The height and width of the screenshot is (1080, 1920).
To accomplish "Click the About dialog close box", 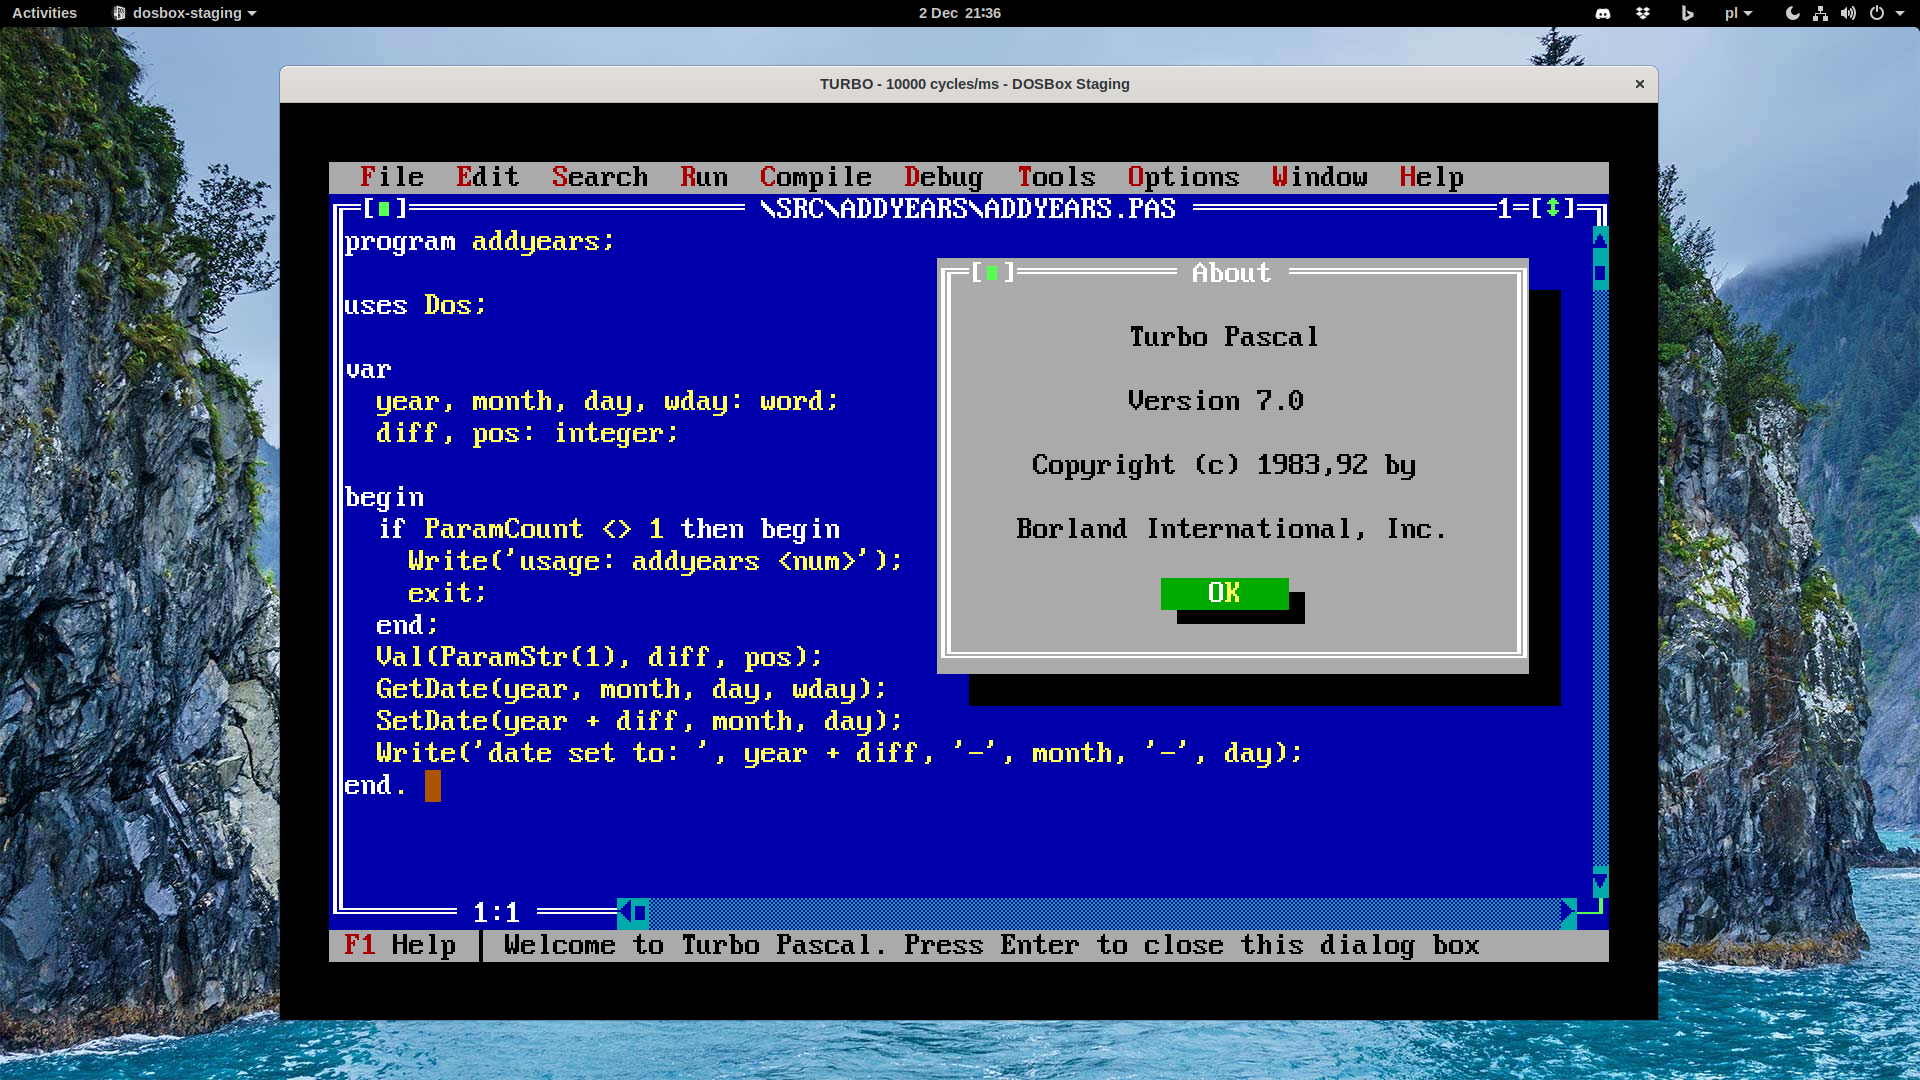I will (x=992, y=272).
